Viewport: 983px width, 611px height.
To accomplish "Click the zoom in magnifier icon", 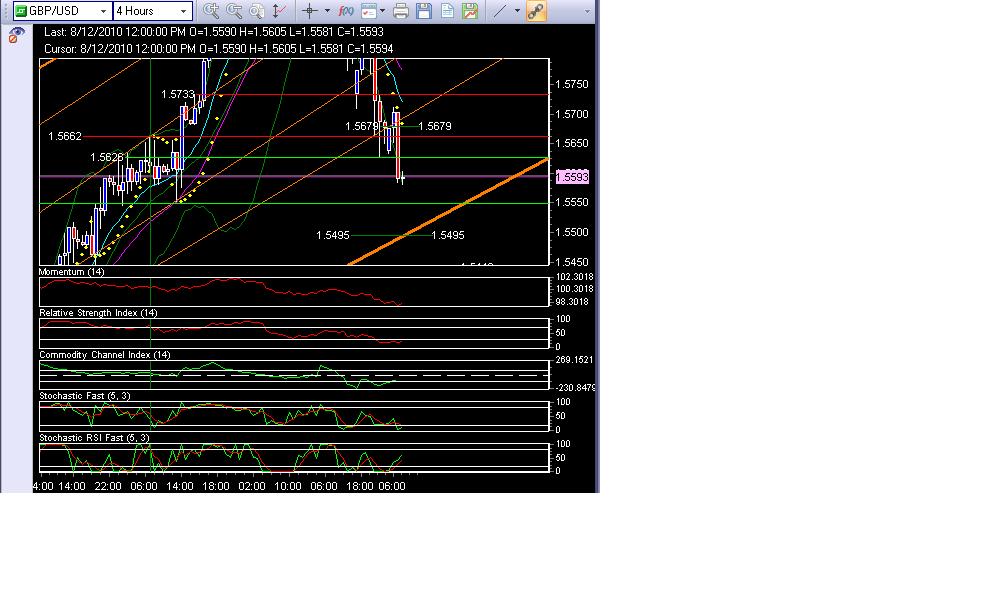I will [x=211, y=11].
